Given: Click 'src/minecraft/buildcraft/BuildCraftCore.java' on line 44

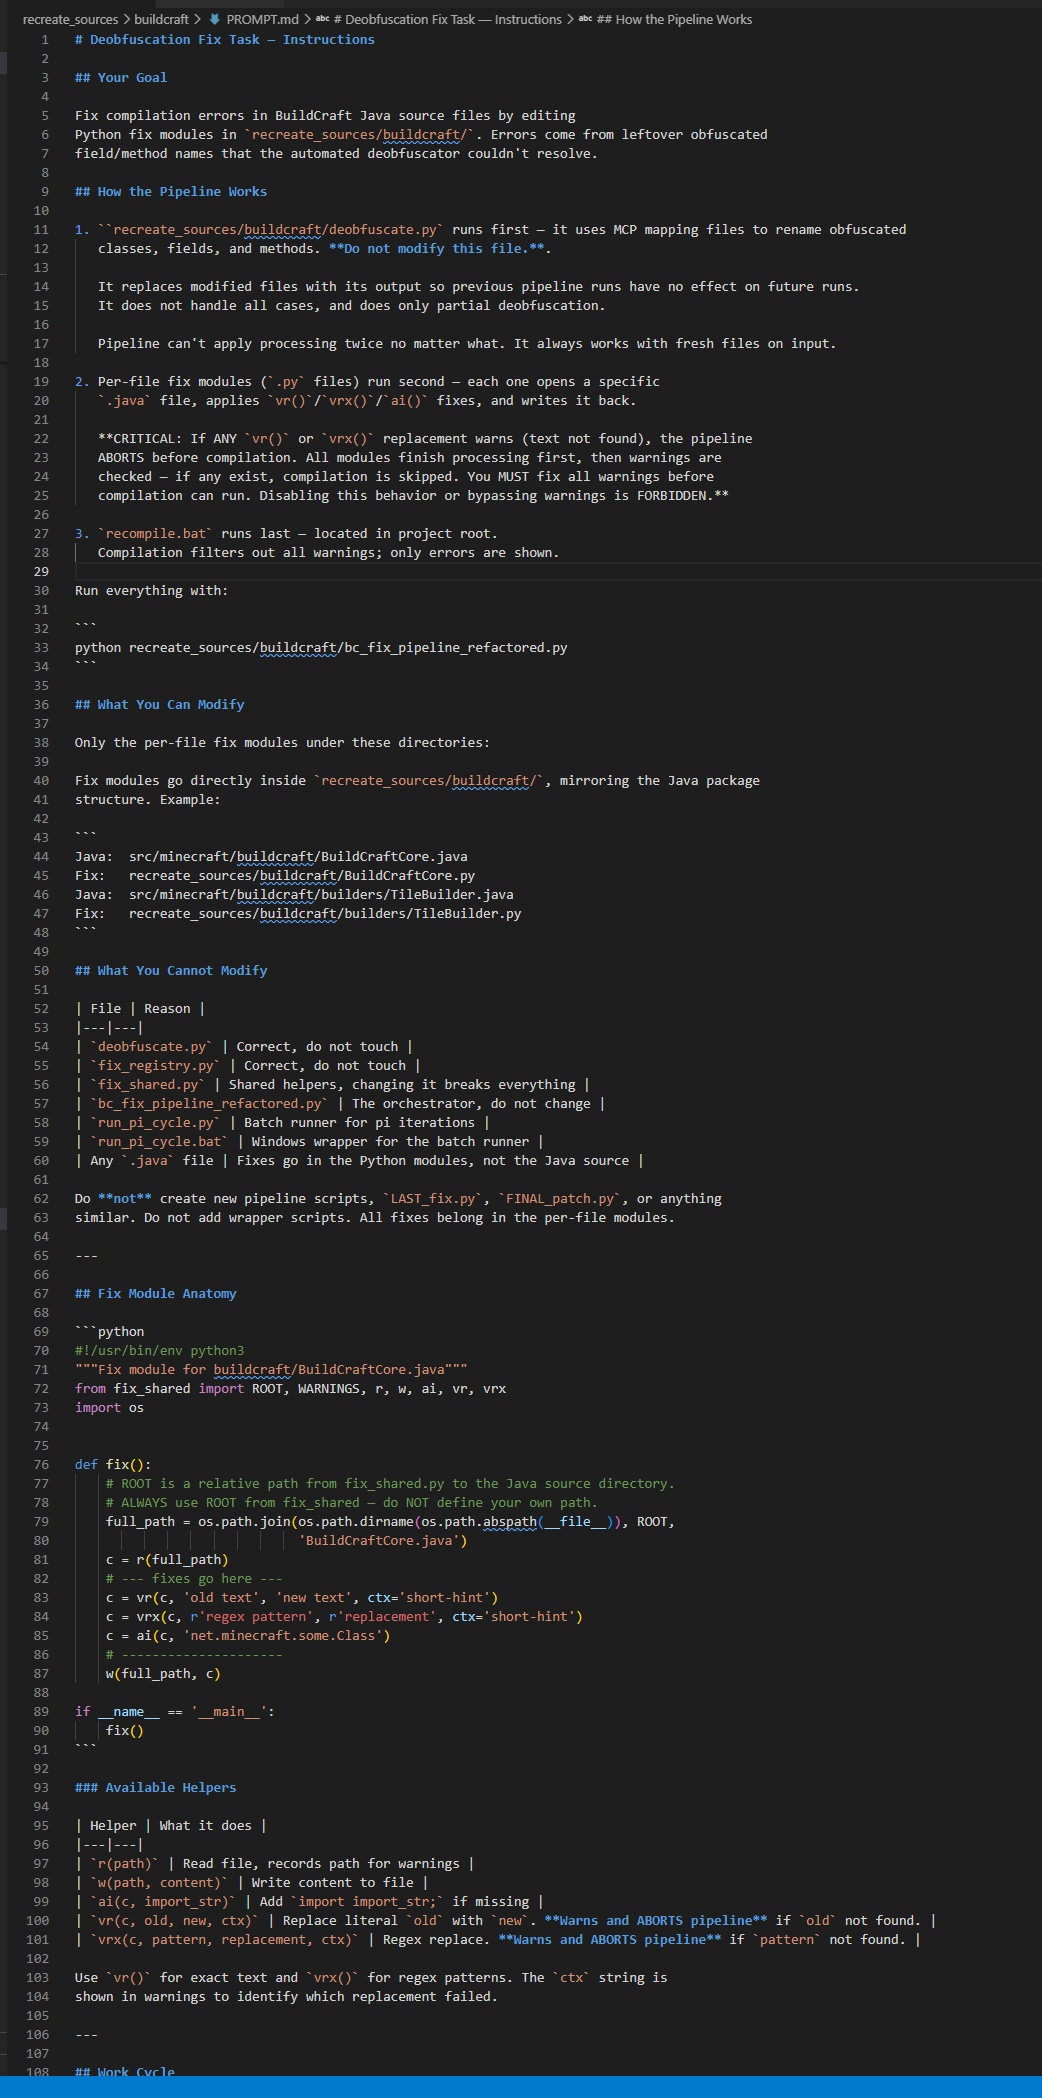Looking at the screenshot, I should (x=298, y=857).
